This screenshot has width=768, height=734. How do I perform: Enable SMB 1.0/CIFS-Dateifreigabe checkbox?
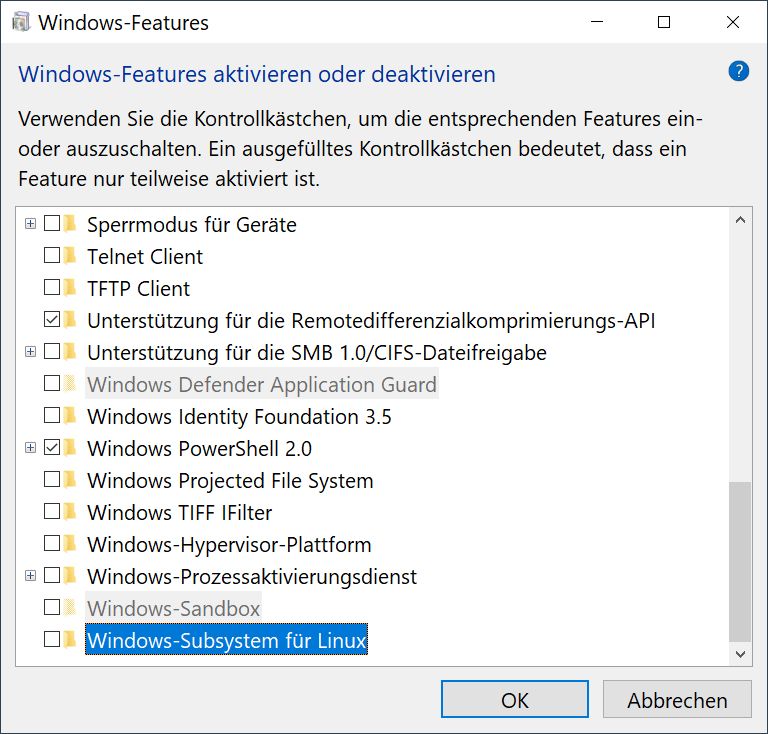pos(52,351)
